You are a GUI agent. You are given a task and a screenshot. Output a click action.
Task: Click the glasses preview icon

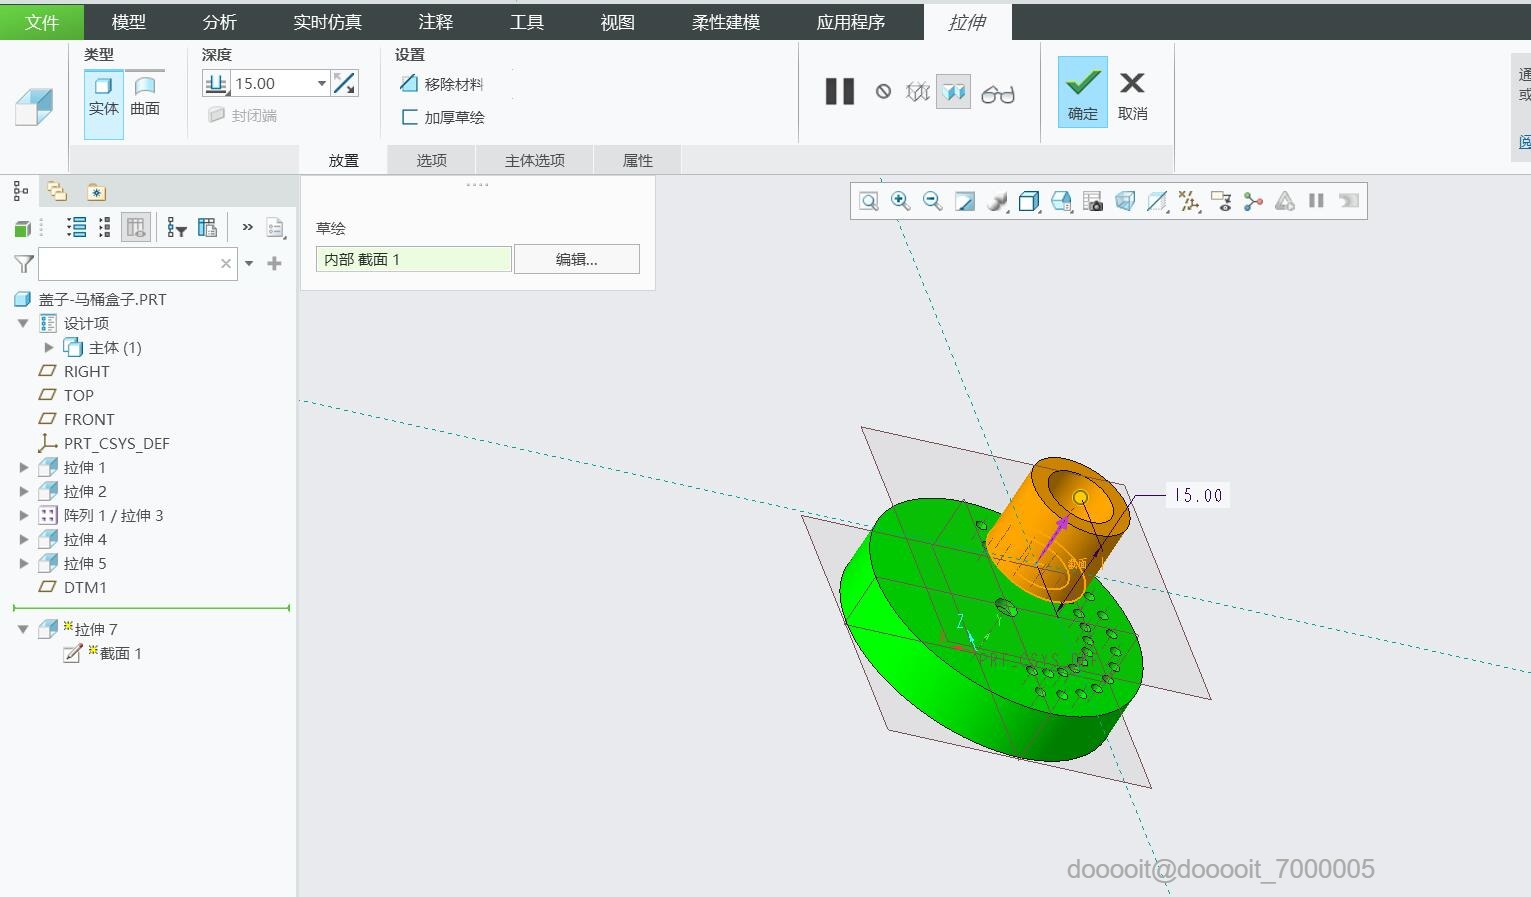coord(997,93)
